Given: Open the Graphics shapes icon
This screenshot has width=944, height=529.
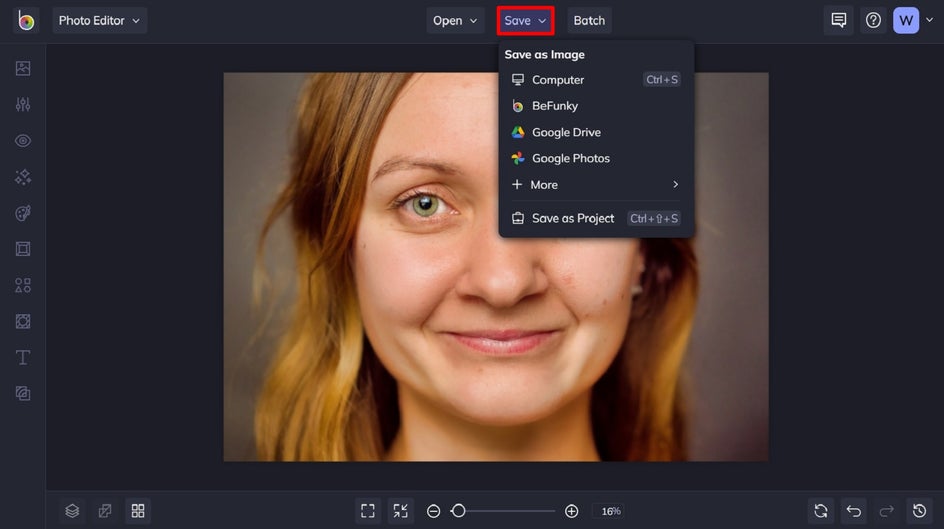Looking at the screenshot, I should [23, 285].
